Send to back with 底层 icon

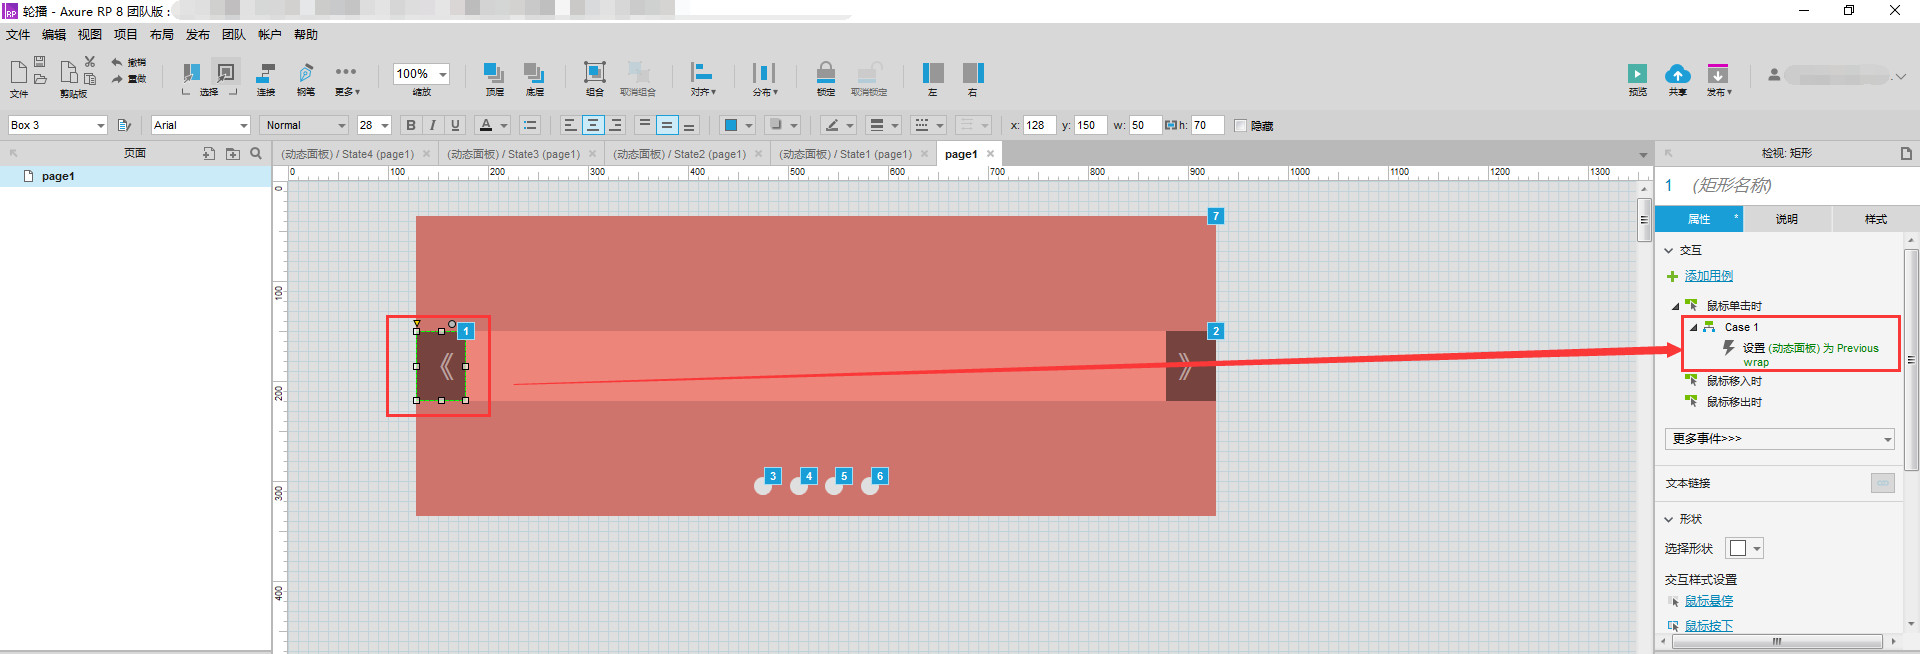click(x=534, y=72)
